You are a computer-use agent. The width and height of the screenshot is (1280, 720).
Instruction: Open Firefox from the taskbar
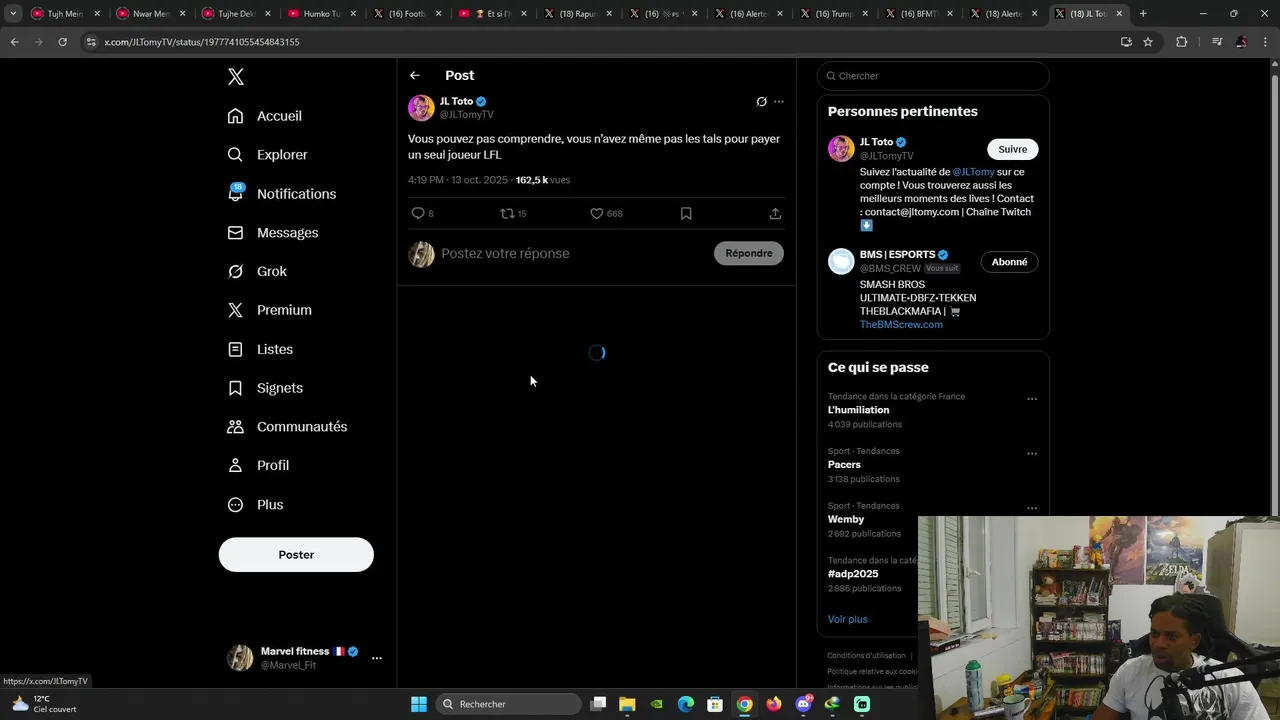pyautogui.click(x=774, y=704)
